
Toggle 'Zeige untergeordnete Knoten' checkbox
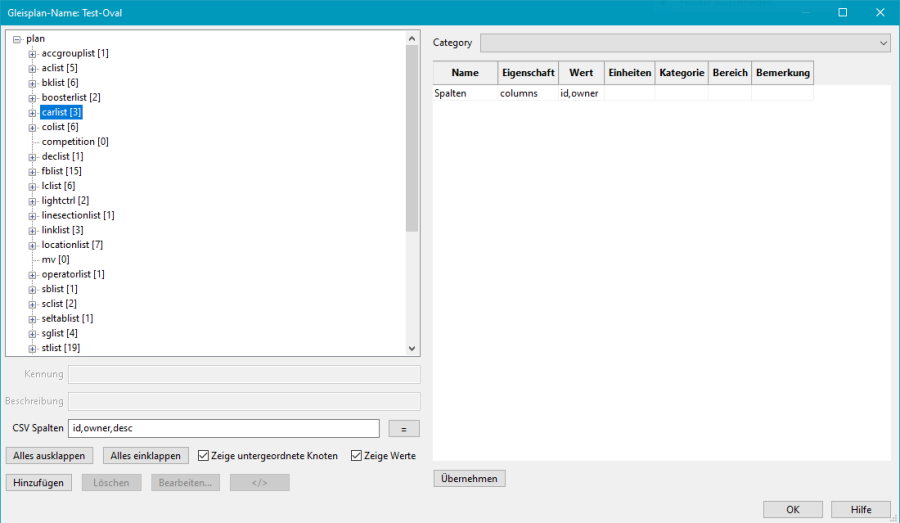click(x=204, y=456)
